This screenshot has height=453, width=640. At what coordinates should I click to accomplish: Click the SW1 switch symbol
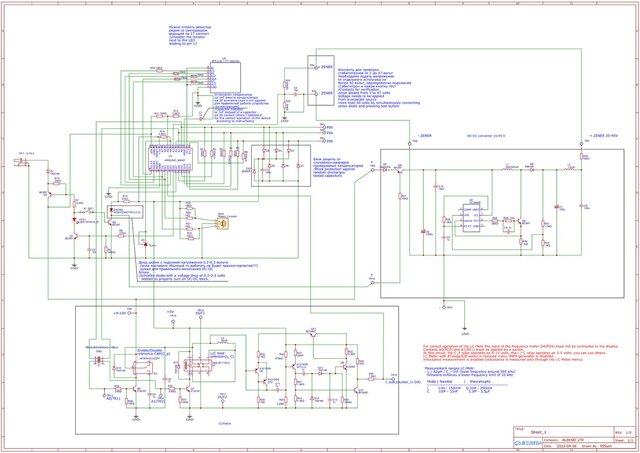[x=86, y=212]
